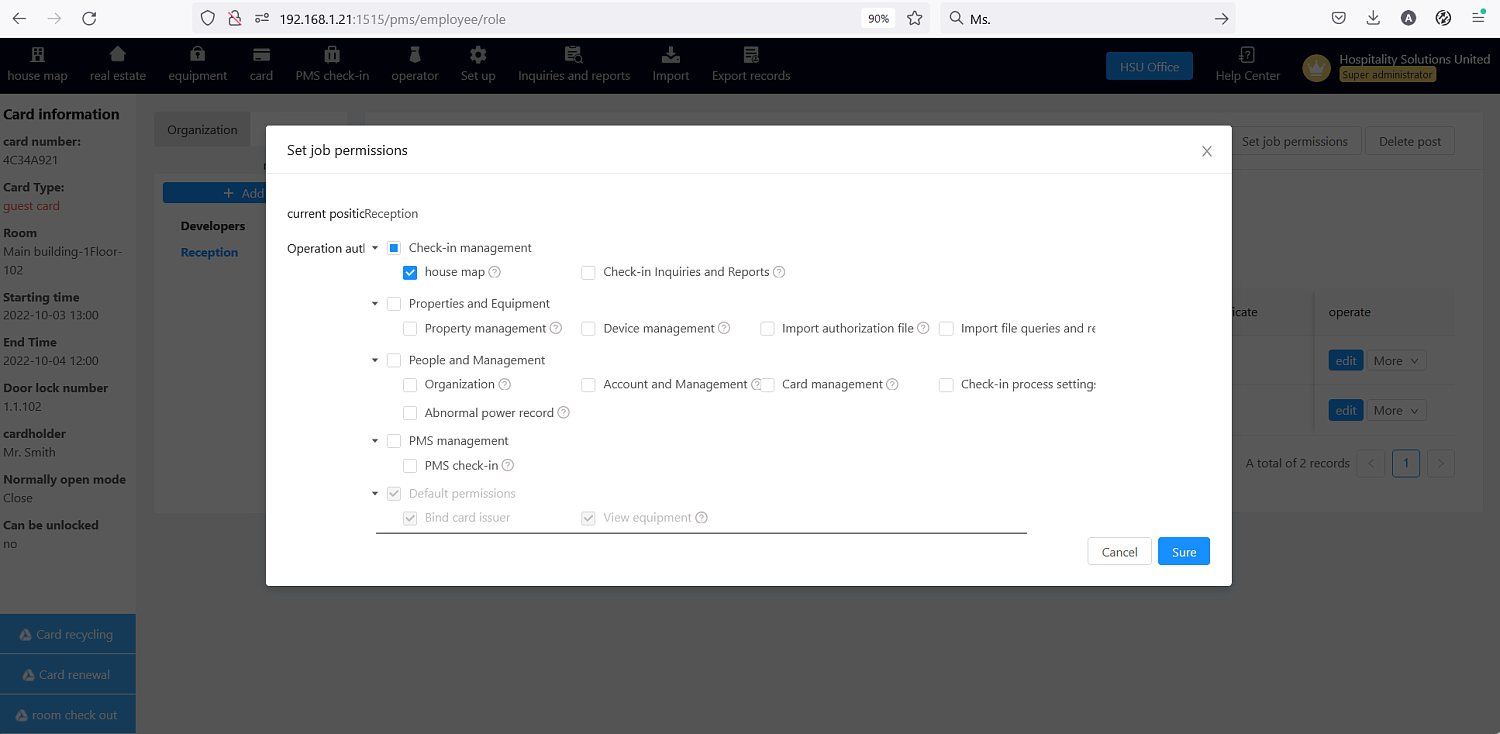Click help icon beside Import authorization file
1500x734 pixels.
[923, 328]
